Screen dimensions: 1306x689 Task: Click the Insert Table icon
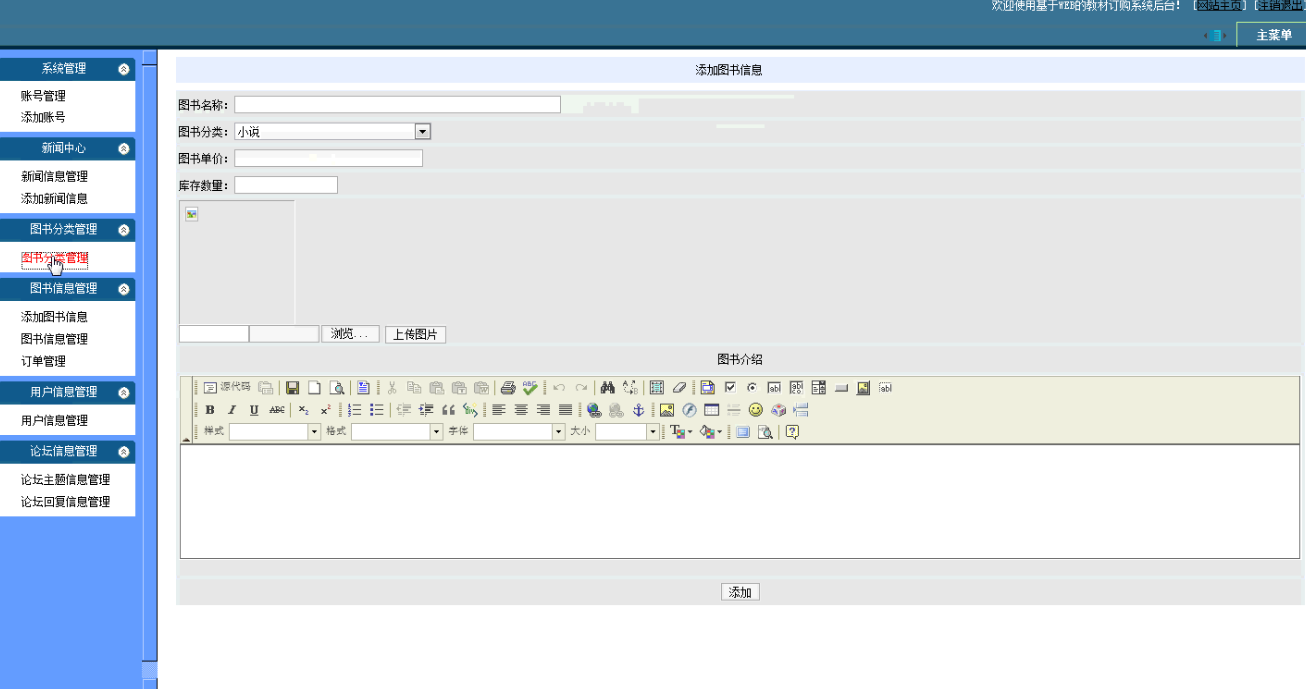pyautogui.click(x=711, y=410)
